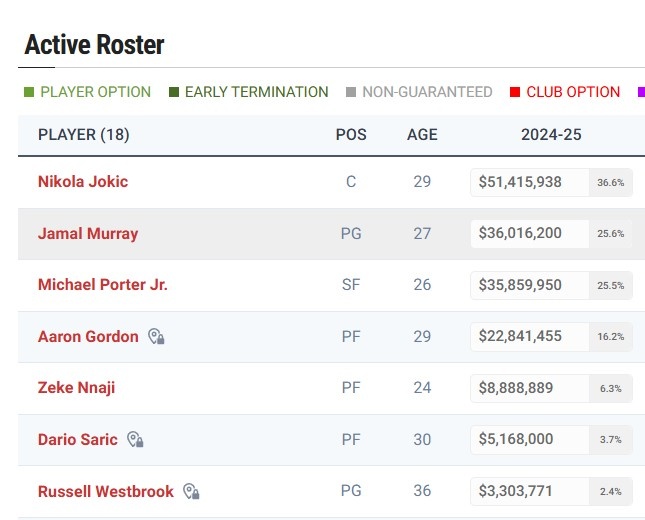Sort roster by the POS column header

point(351,135)
